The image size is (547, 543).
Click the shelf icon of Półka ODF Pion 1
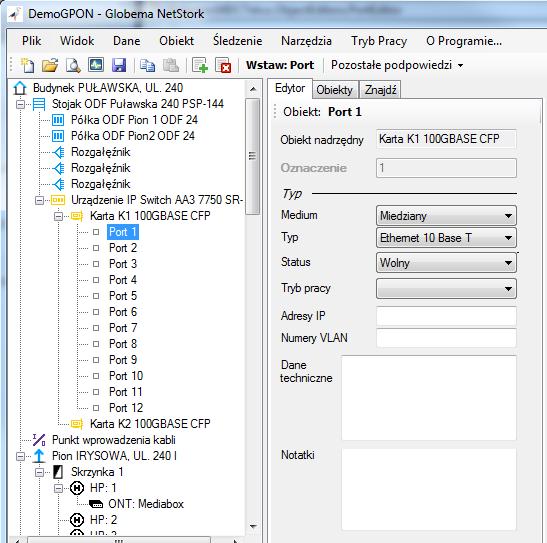pyautogui.click(x=58, y=120)
